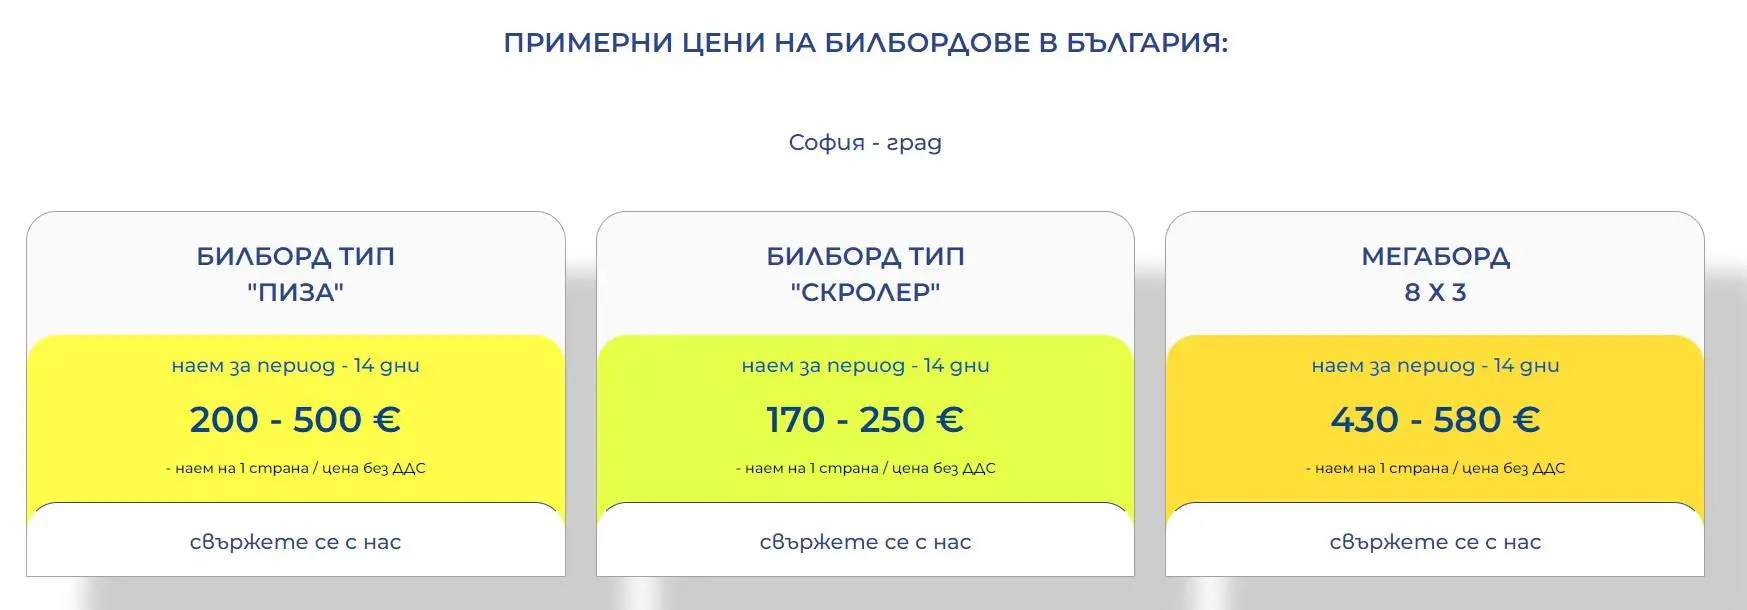
Task: Open "свържете се с нас" under the Скролер billboard
Action: (x=865, y=542)
